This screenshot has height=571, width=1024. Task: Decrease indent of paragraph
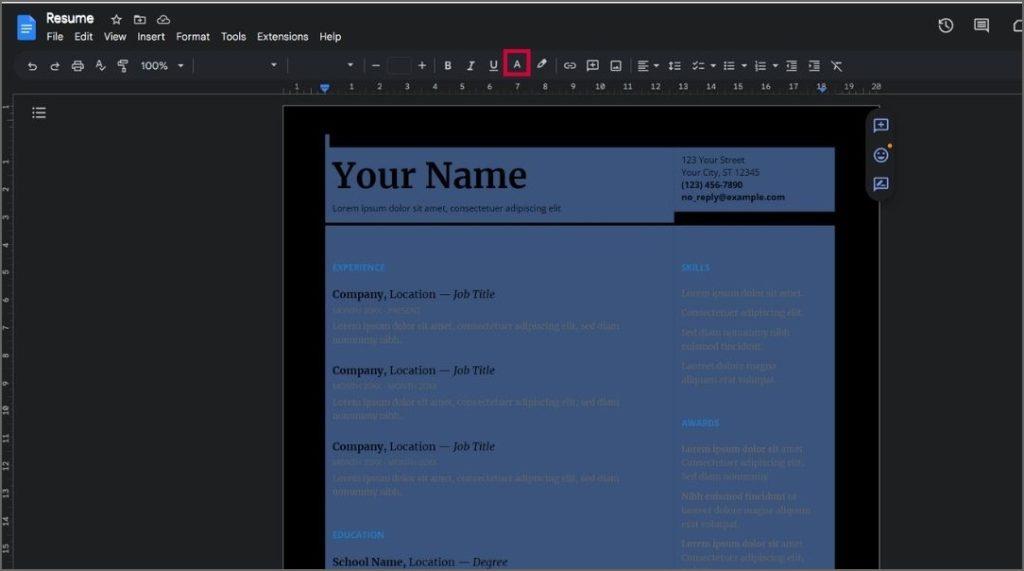pos(792,65)
